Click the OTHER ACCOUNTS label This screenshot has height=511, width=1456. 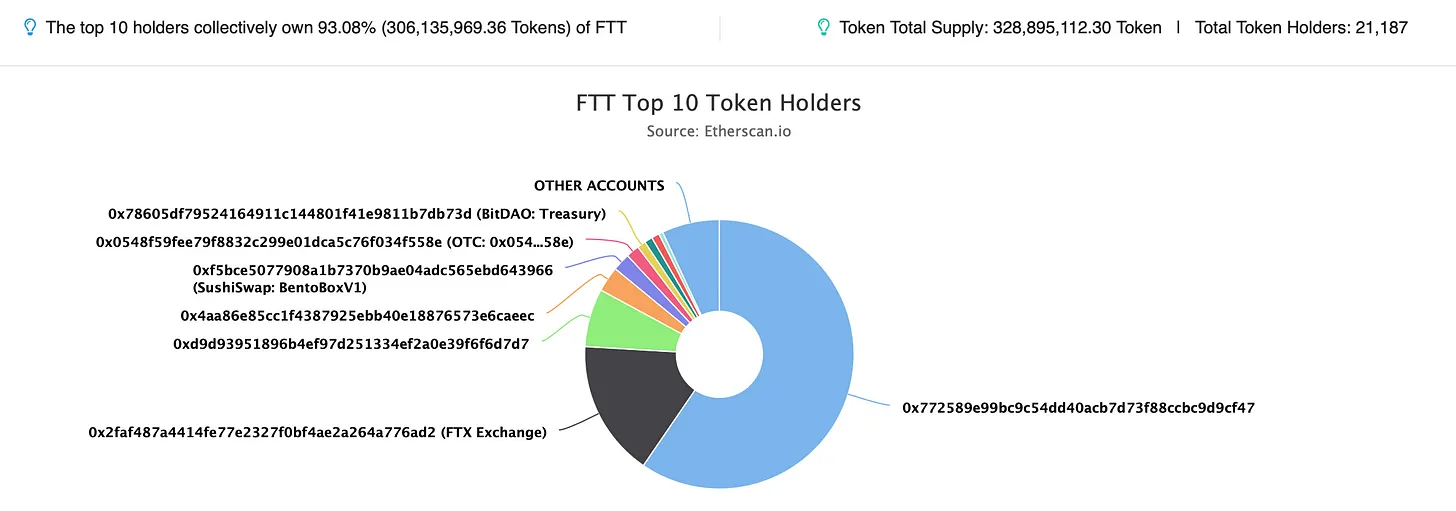pos(599,186)
